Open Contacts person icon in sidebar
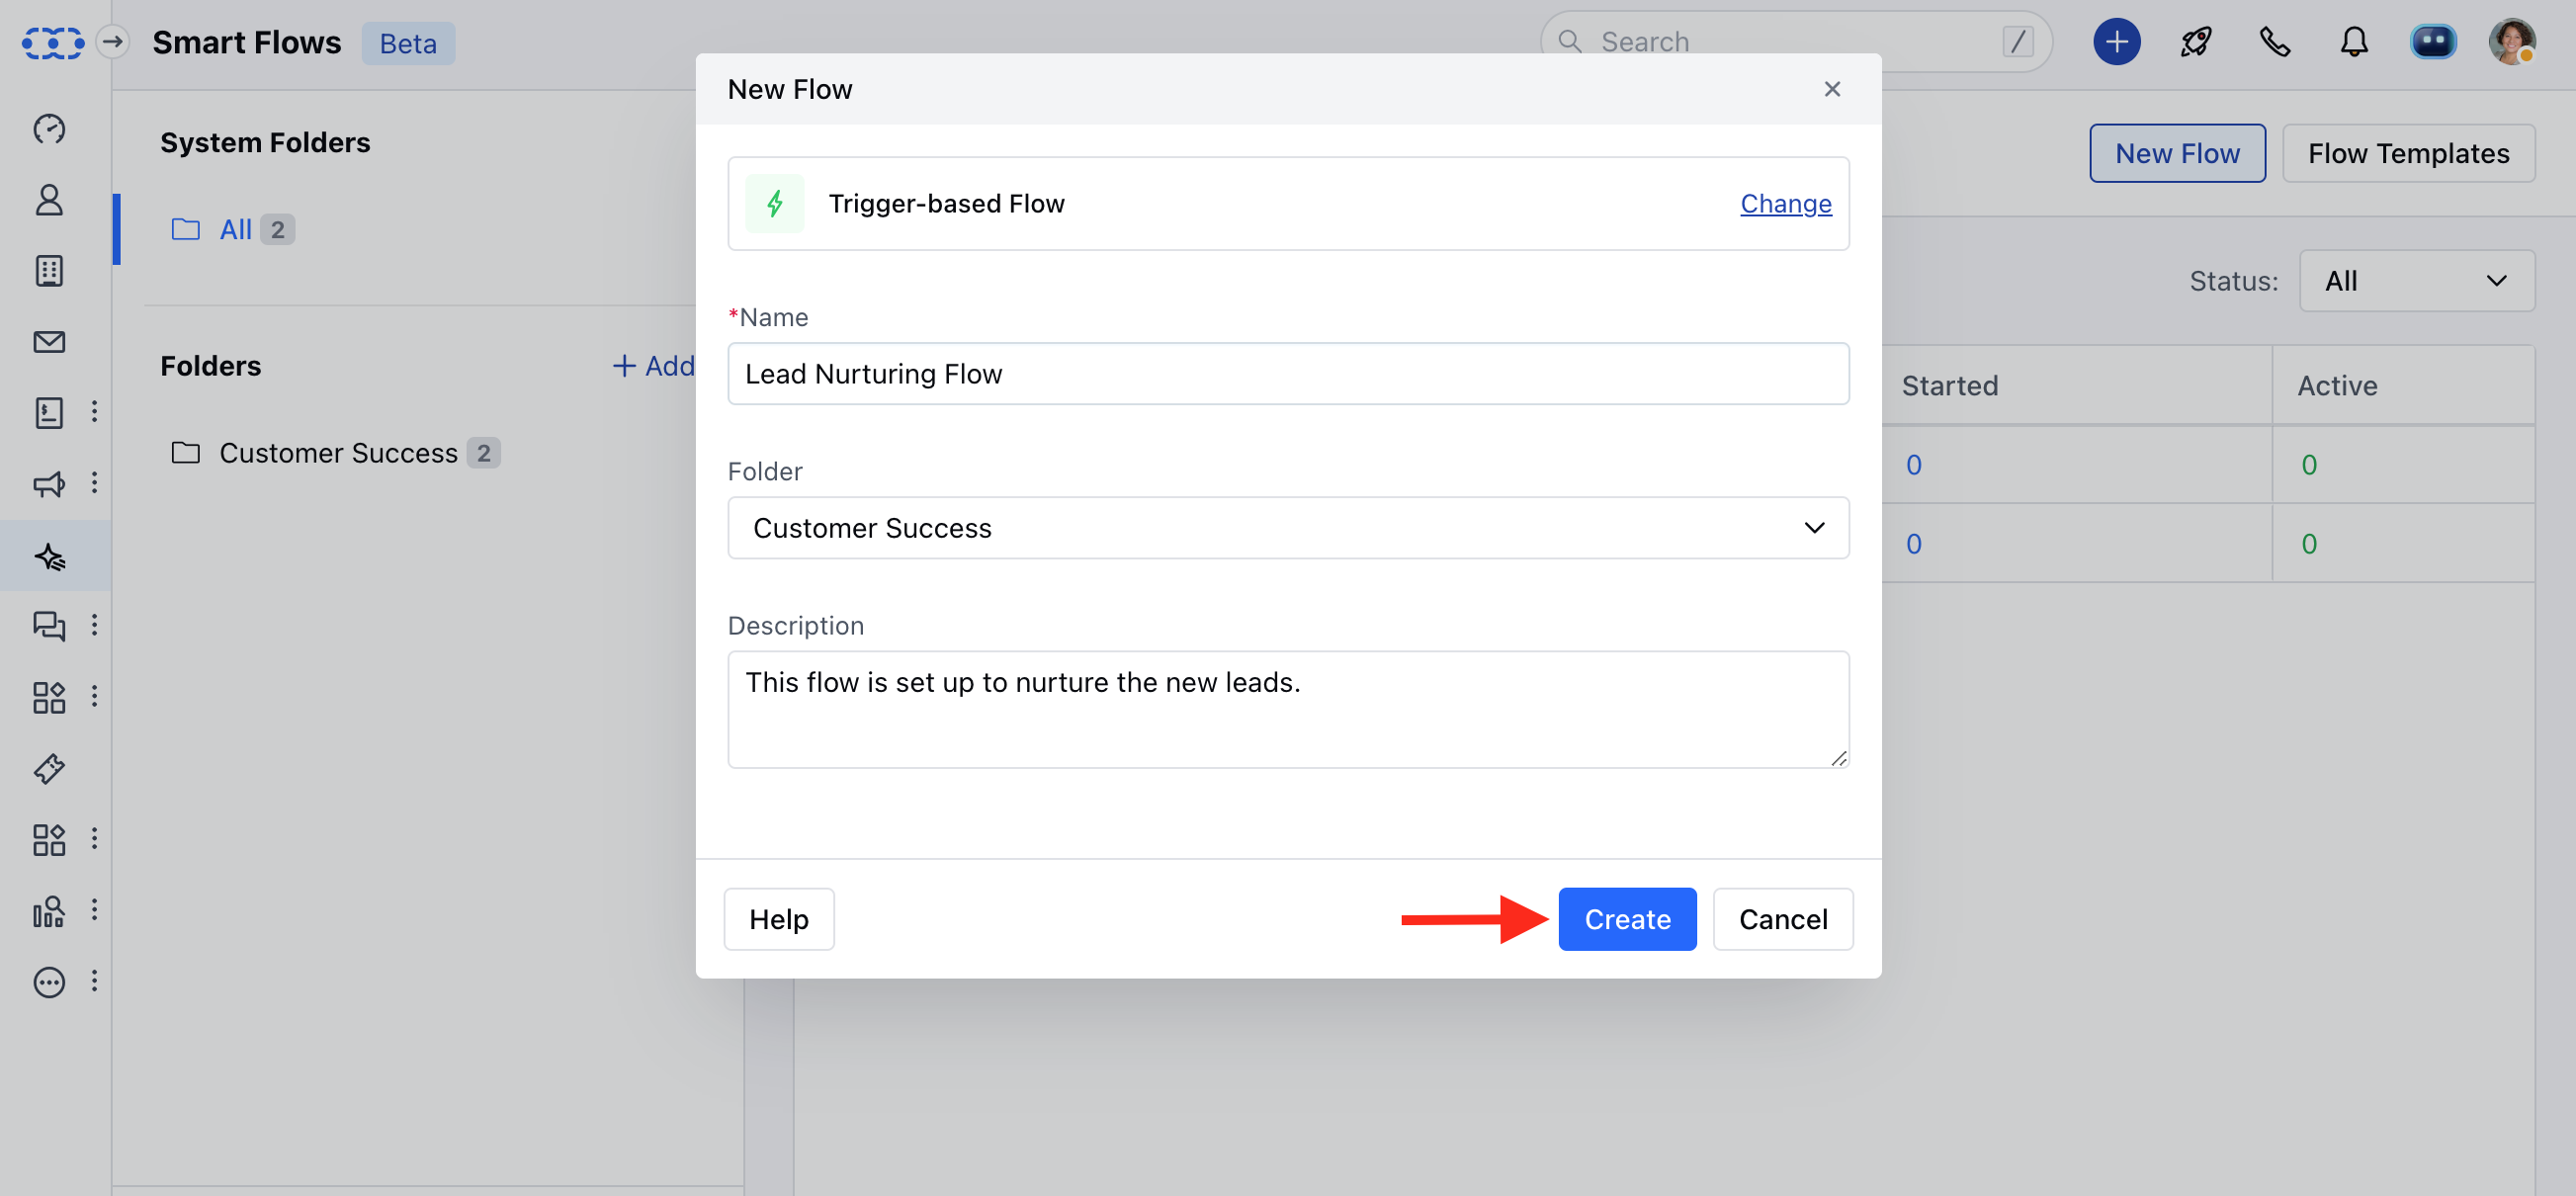This screenshot has width=2576, height=1196. (x=49, y=200)
